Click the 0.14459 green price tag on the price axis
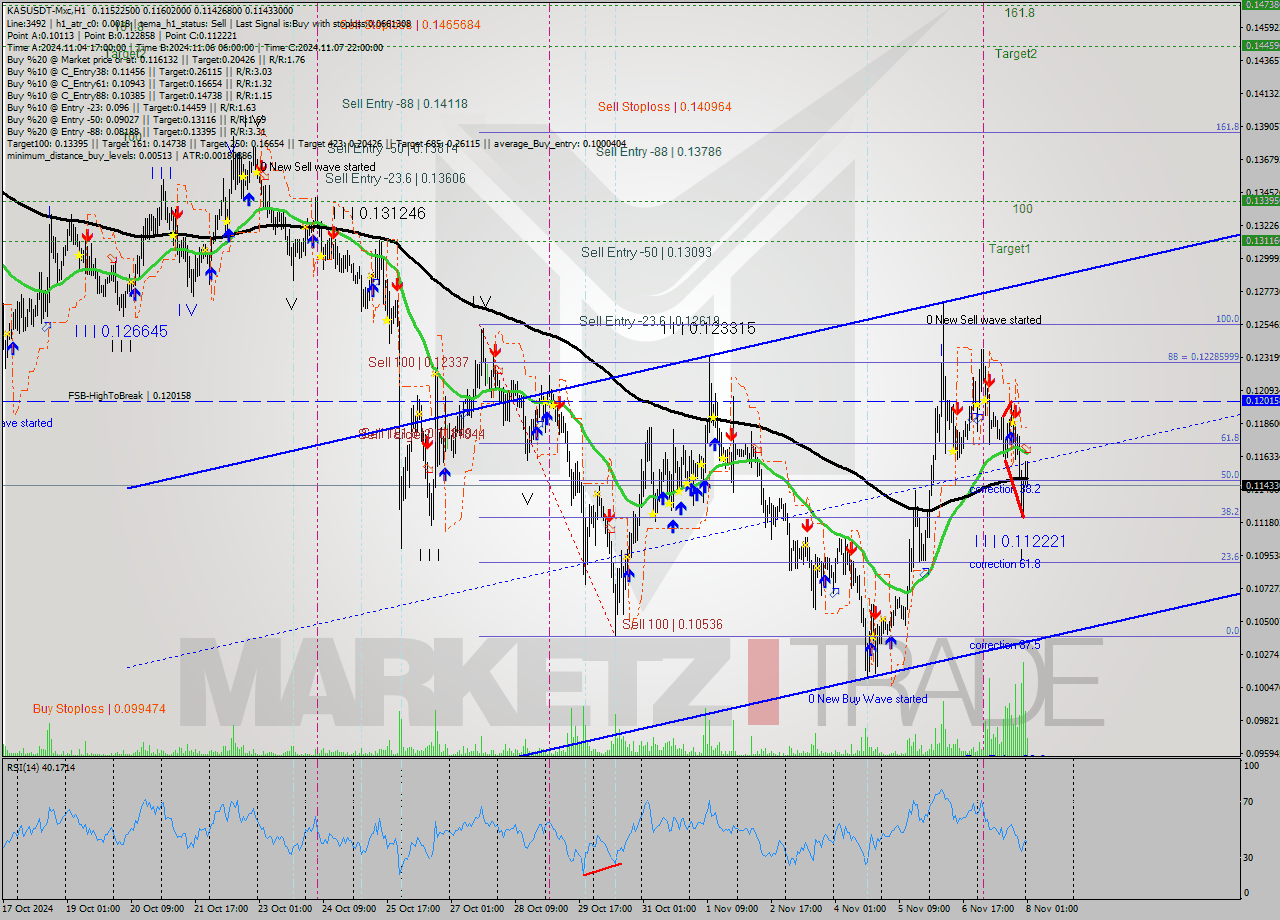Viewport: 1280px width, 920px height. [1259, 45]
